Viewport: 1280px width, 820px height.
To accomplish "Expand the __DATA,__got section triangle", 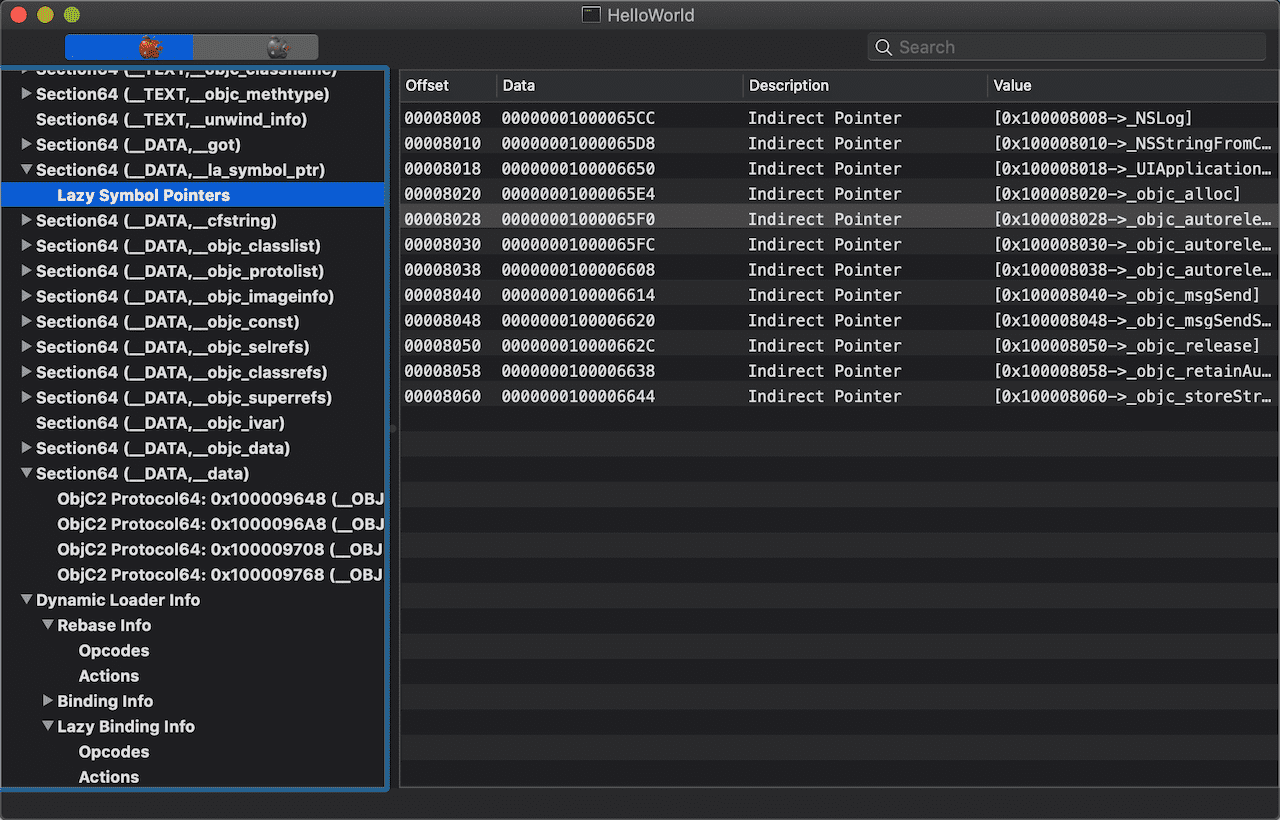I will (x=26, y=145).
